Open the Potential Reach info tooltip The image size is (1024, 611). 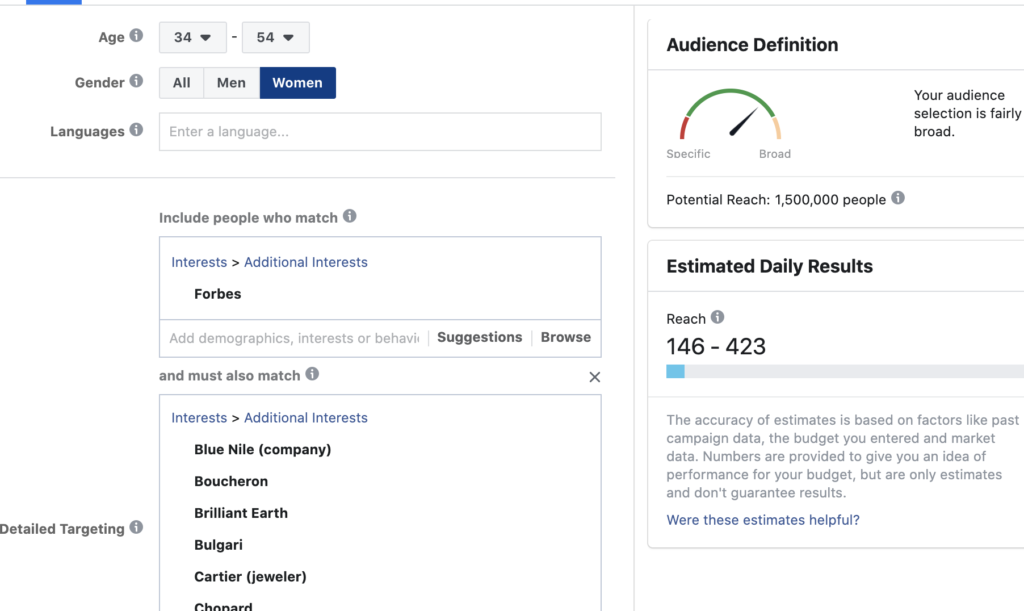(898, 198)
